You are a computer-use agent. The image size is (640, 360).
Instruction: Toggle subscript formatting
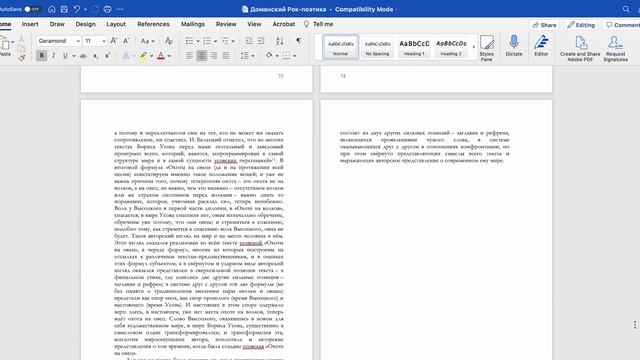tap(96, 56)
